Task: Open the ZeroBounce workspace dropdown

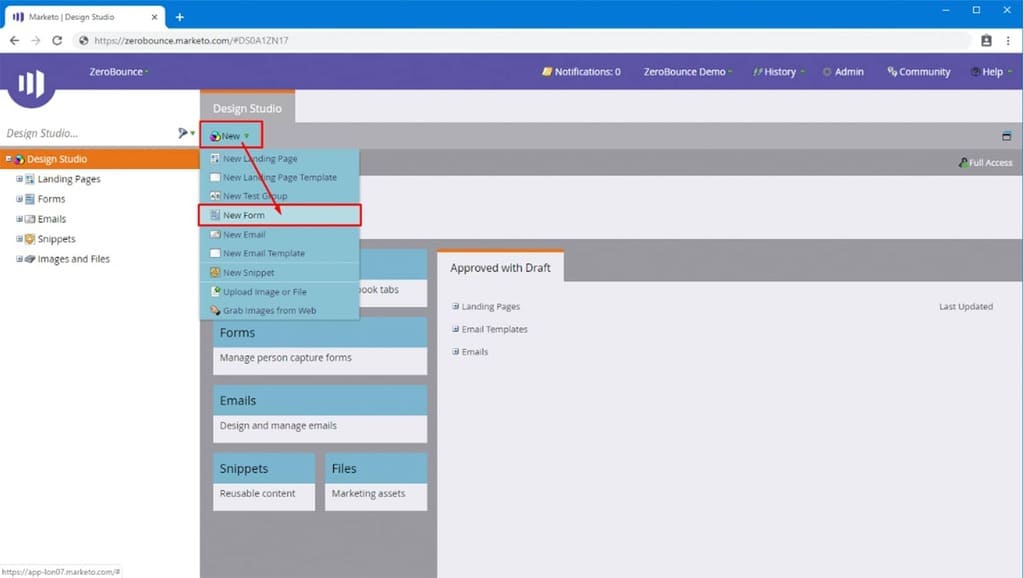Action: coord(119,72)
